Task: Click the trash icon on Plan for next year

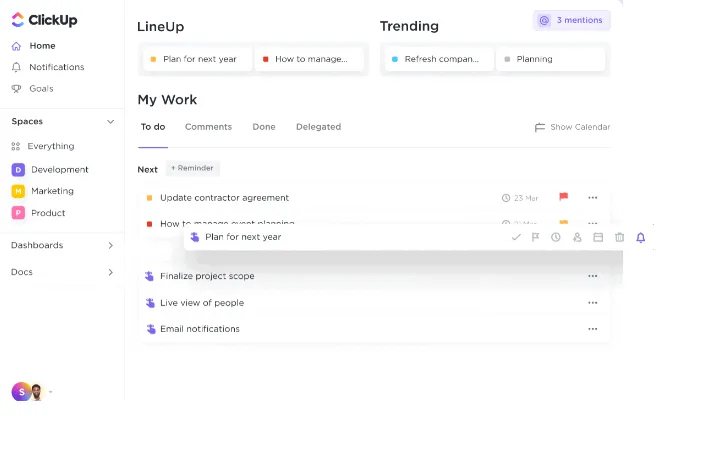Action: 619,237
